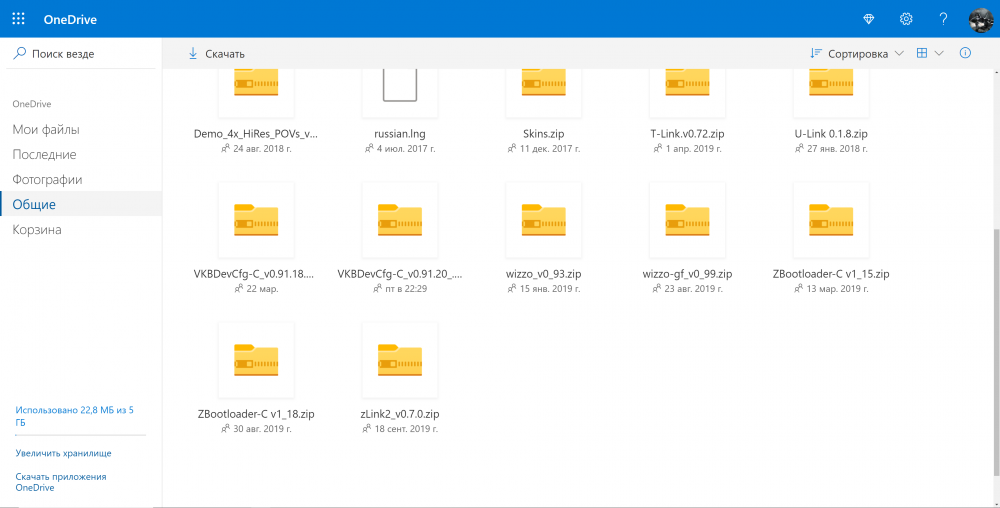
Task: Click date 22 мар.
Action: tap(262, 289)
